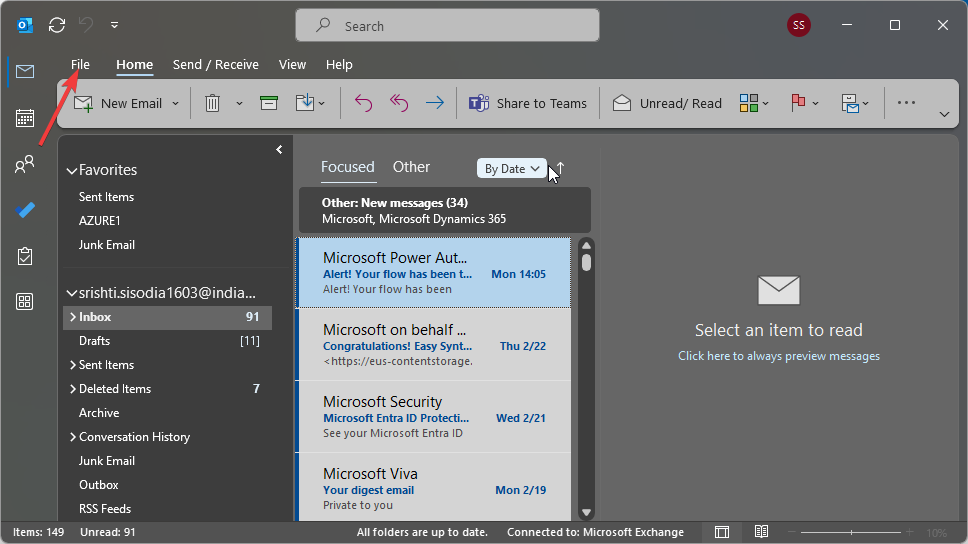Expand the ribbon display options chevron

[944, 114]
